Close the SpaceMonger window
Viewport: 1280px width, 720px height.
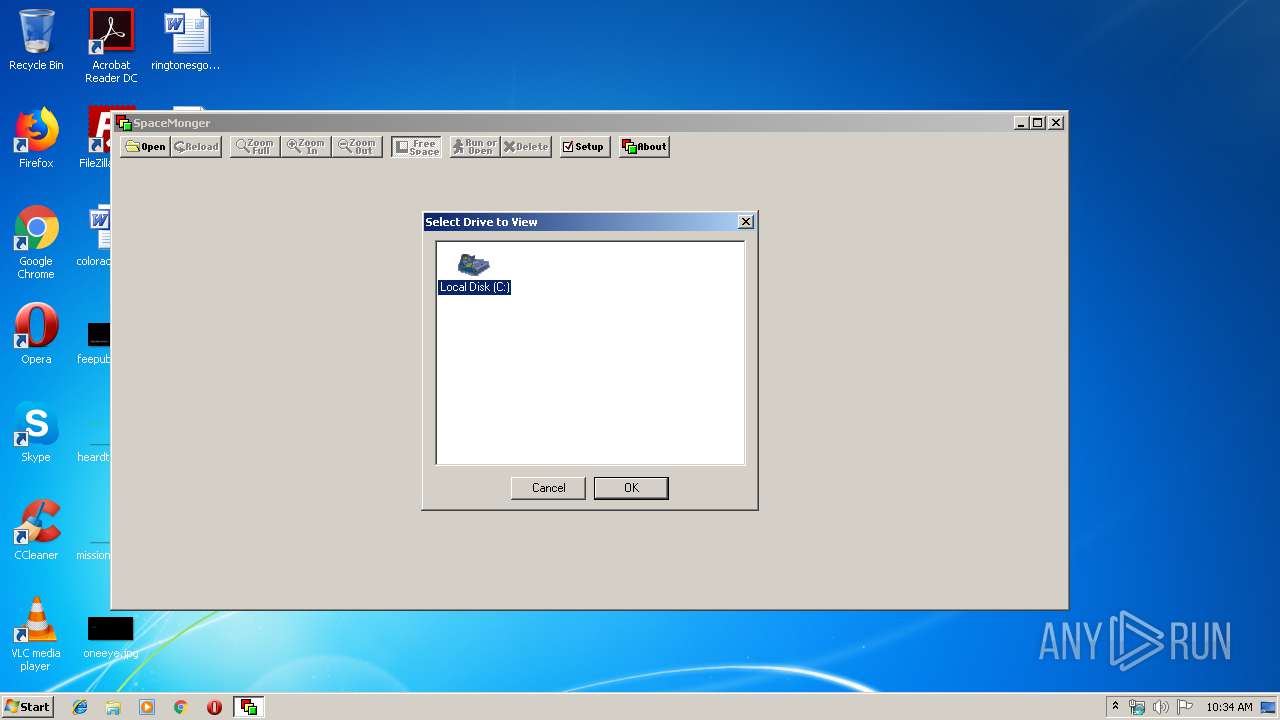point(1056,123)
